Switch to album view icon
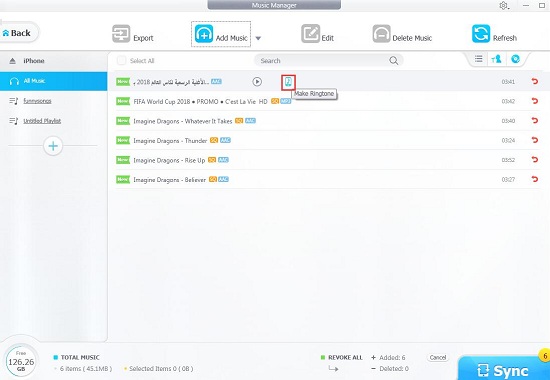 [x=515, y=59]
